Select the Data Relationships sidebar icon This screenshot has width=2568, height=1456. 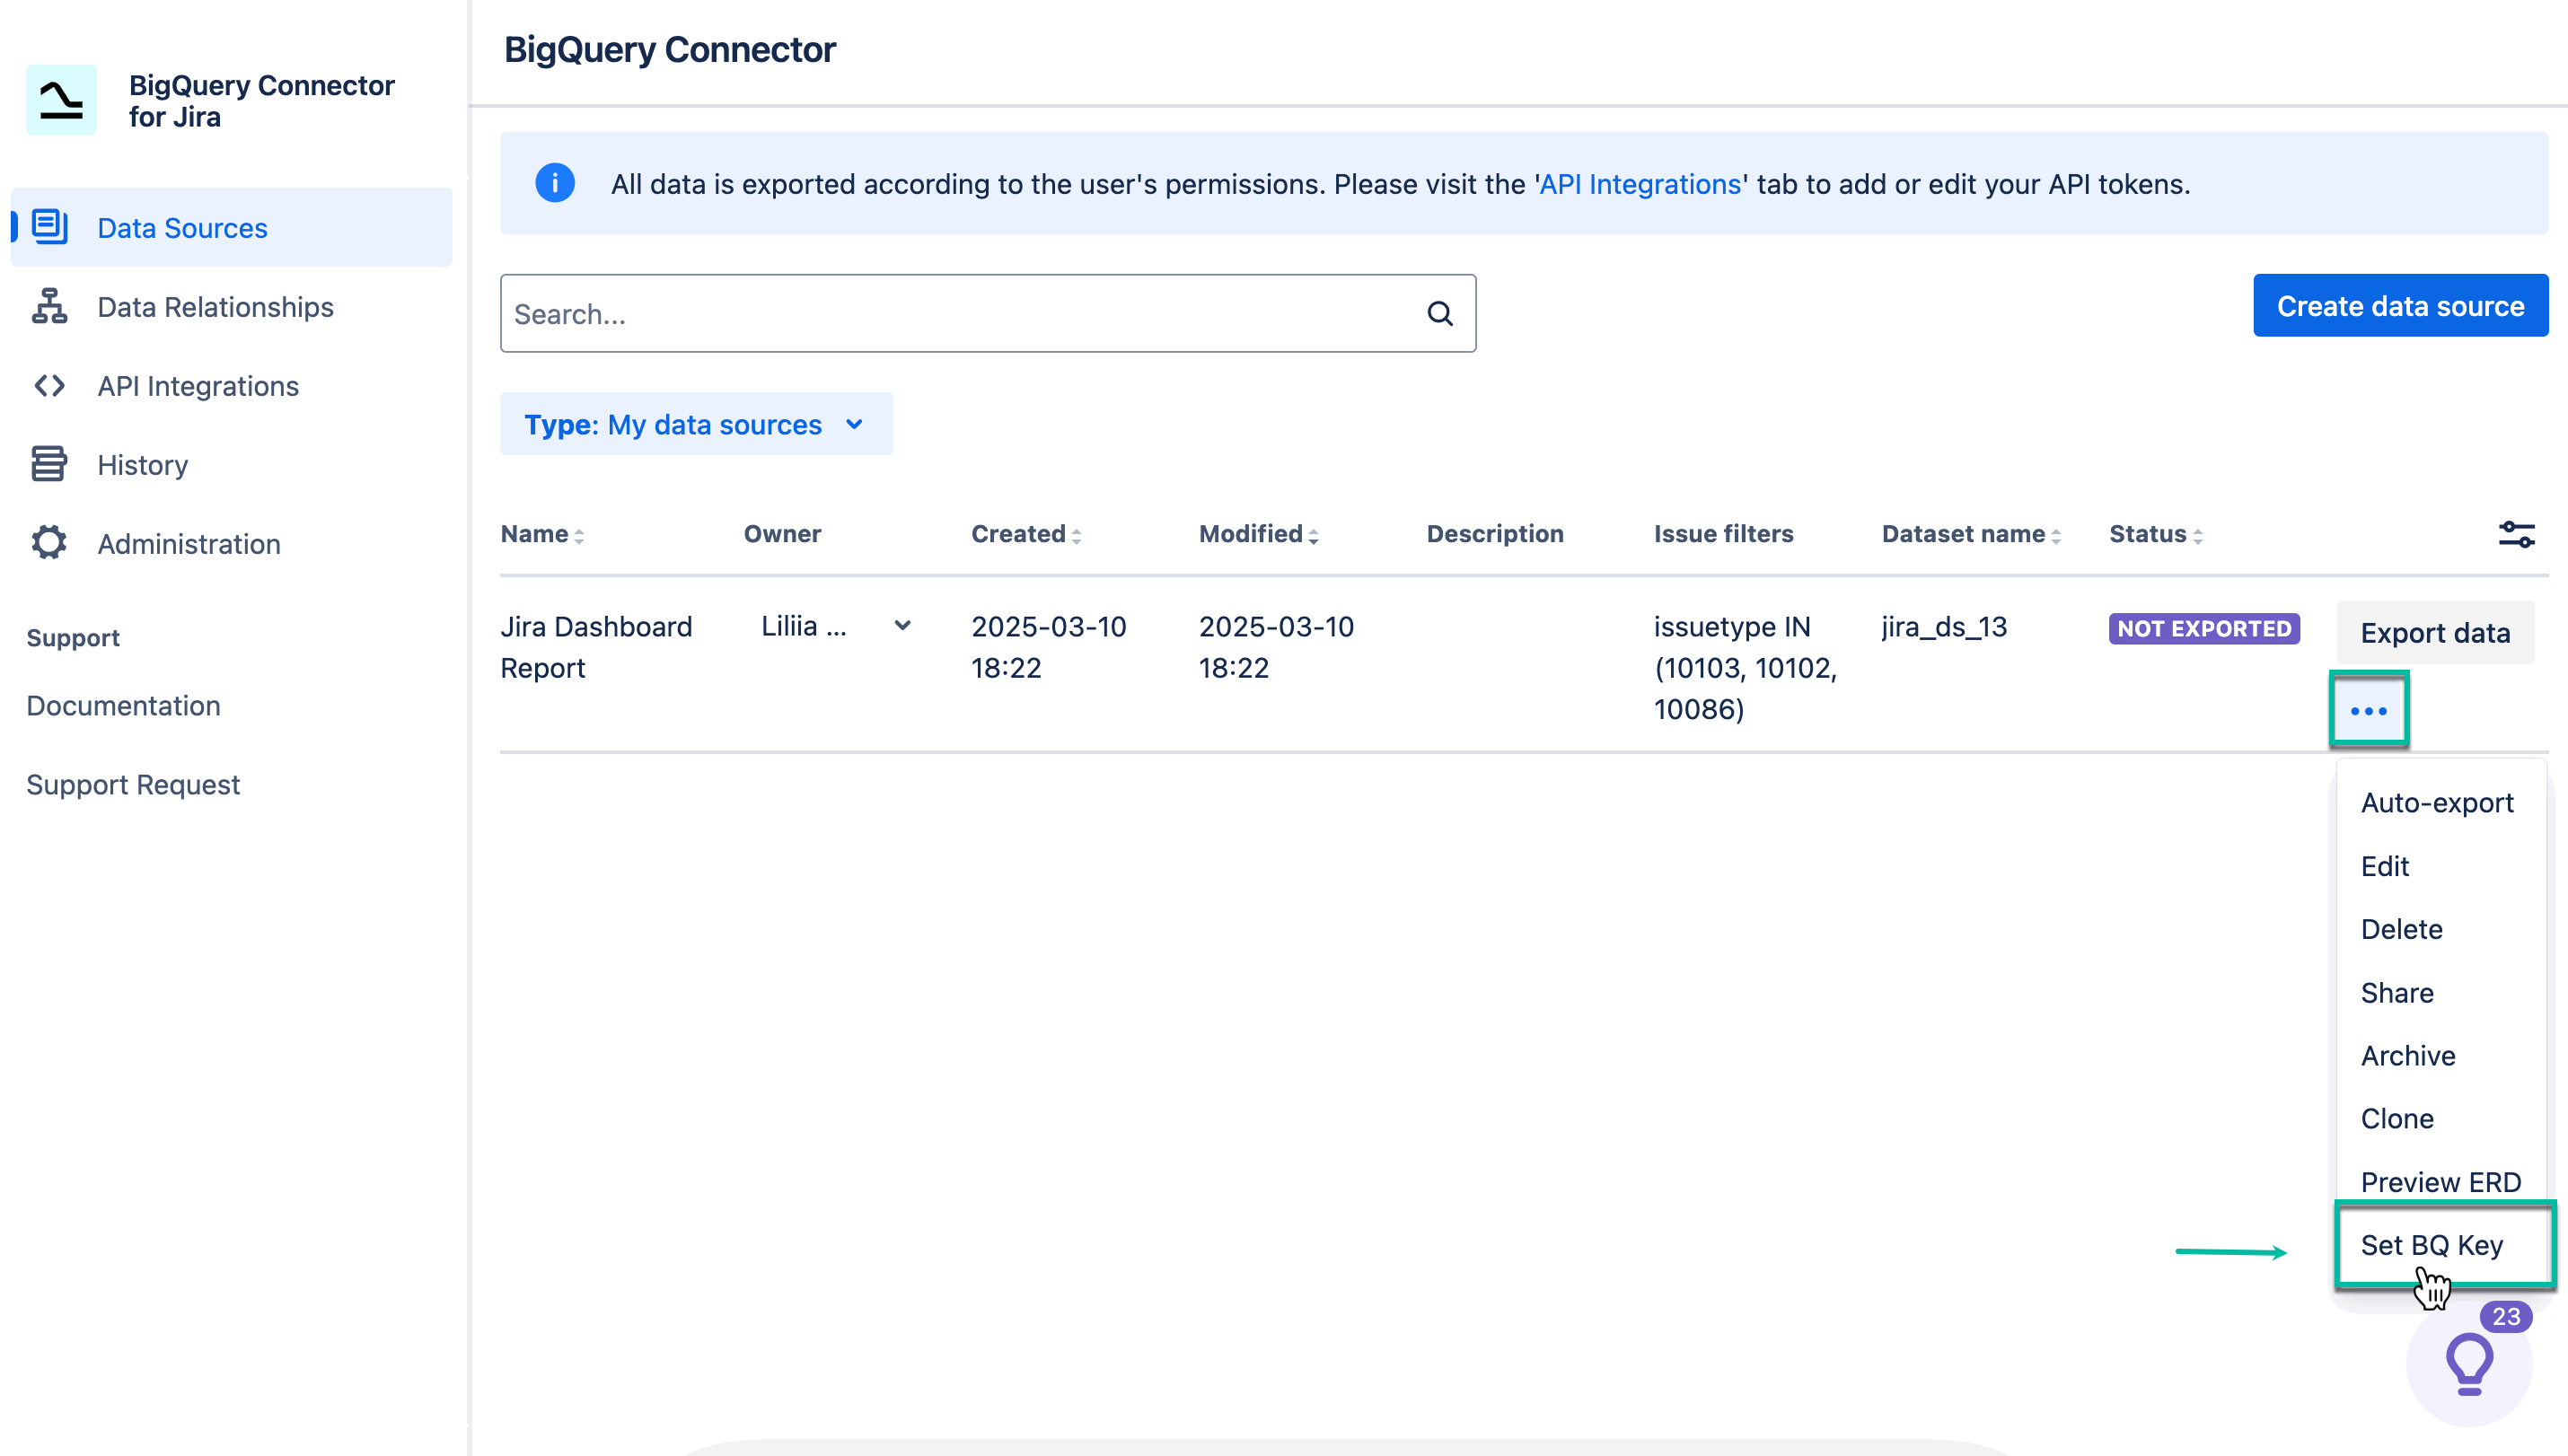click(x=49, y=306)
